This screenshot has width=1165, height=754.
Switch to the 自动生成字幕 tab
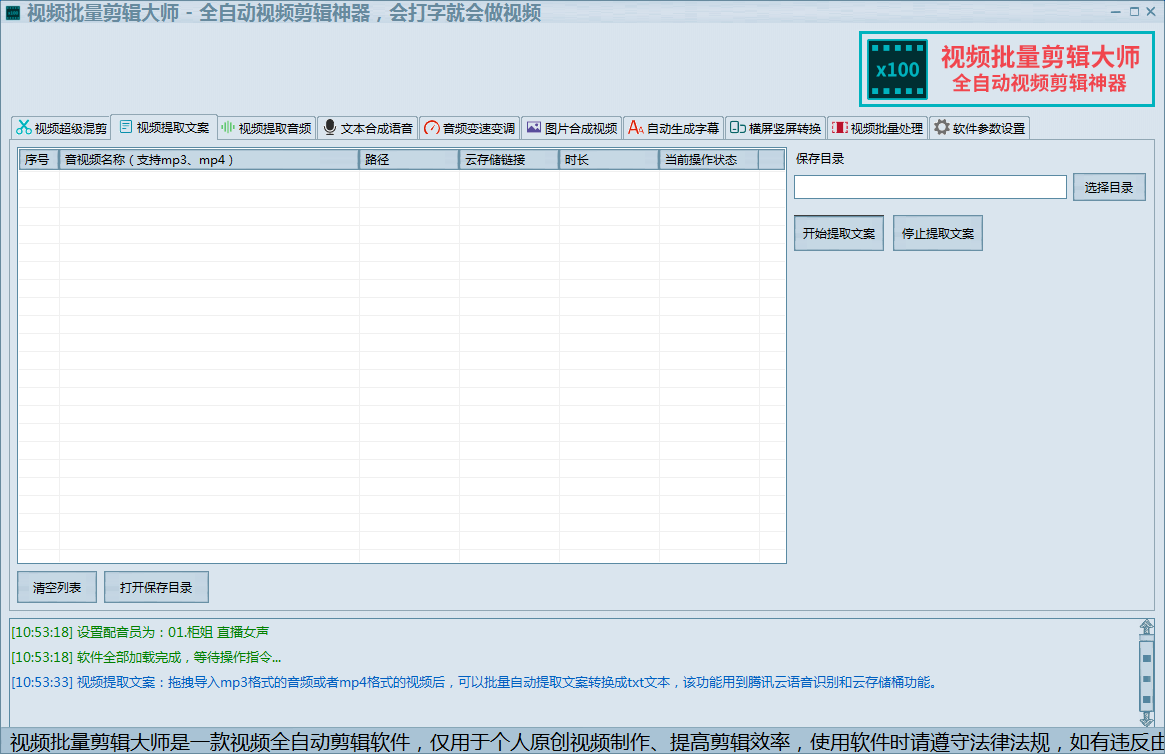[x=674, y=128]
